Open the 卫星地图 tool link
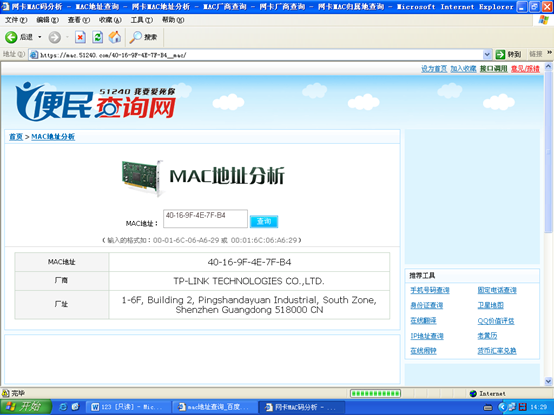Screen dimensions: 554x415 point(490,306)
